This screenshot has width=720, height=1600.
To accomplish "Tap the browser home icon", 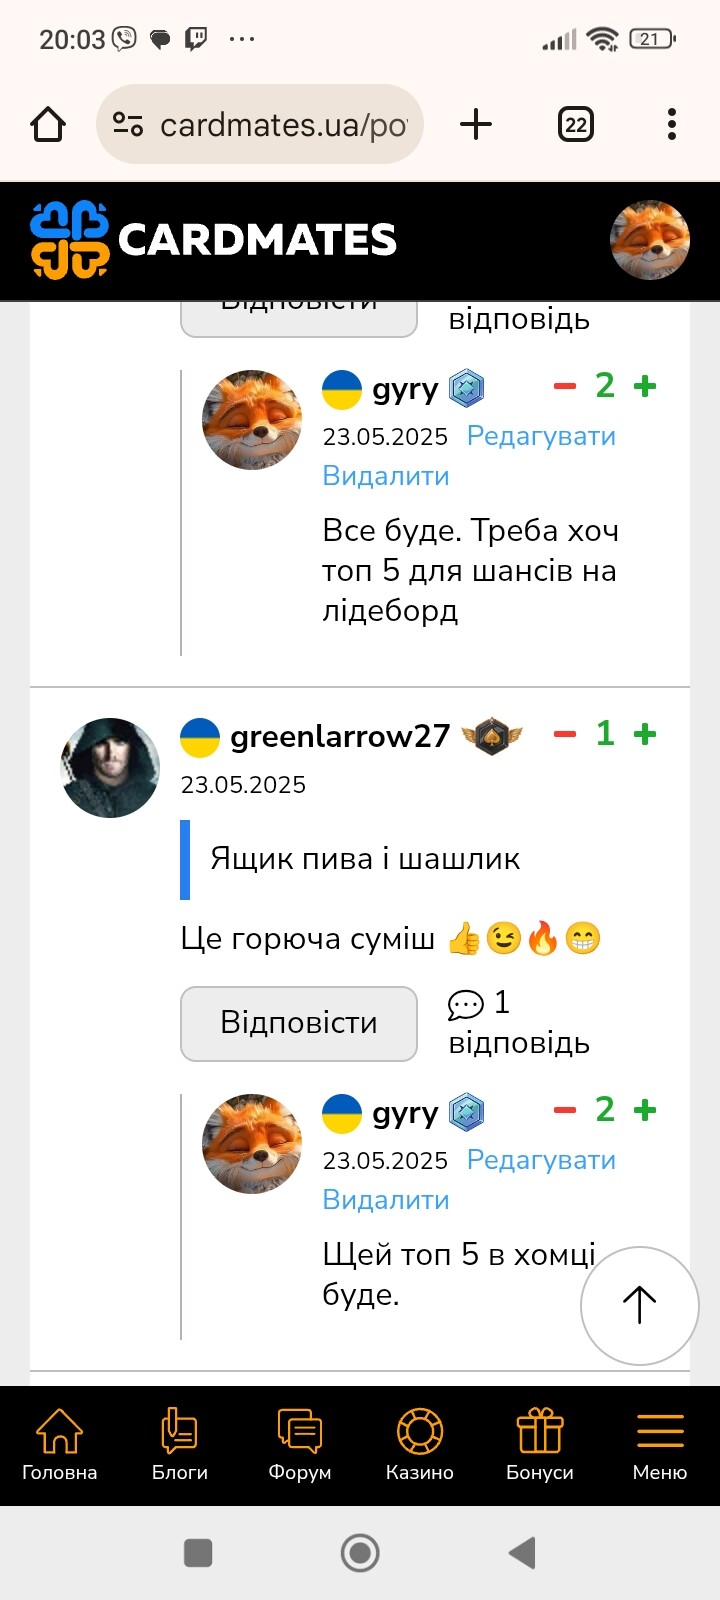I will (48, 125).
